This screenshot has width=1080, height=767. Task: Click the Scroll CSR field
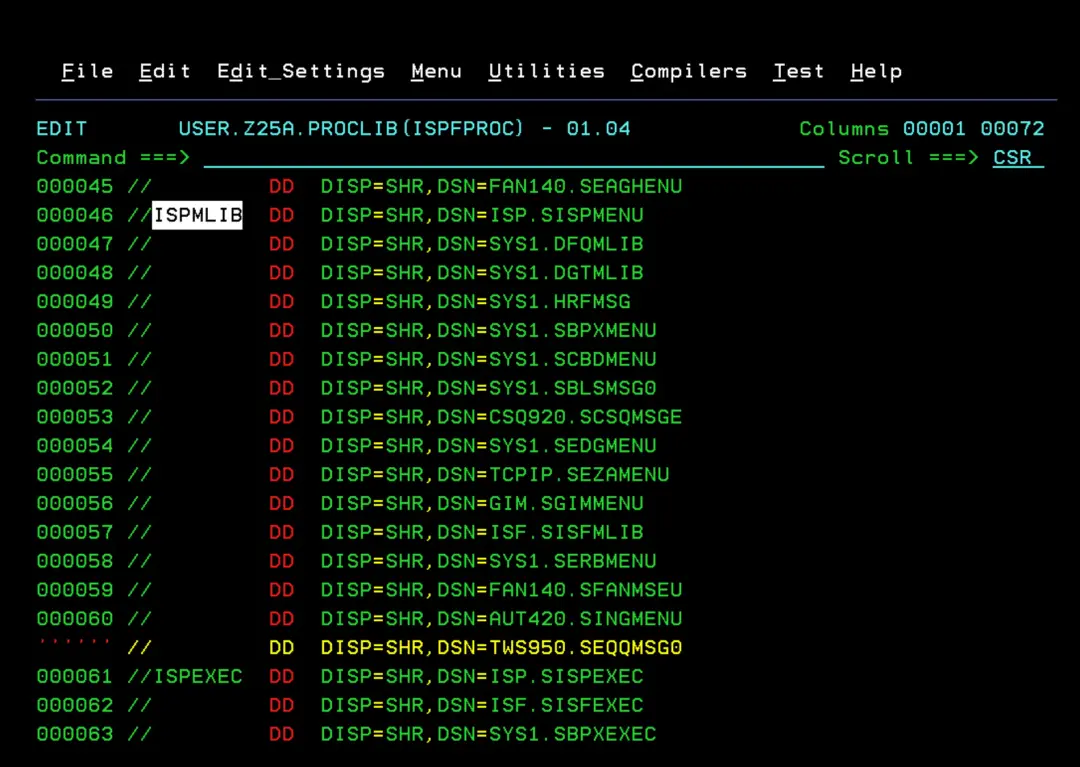click(x=1018, y=158)
